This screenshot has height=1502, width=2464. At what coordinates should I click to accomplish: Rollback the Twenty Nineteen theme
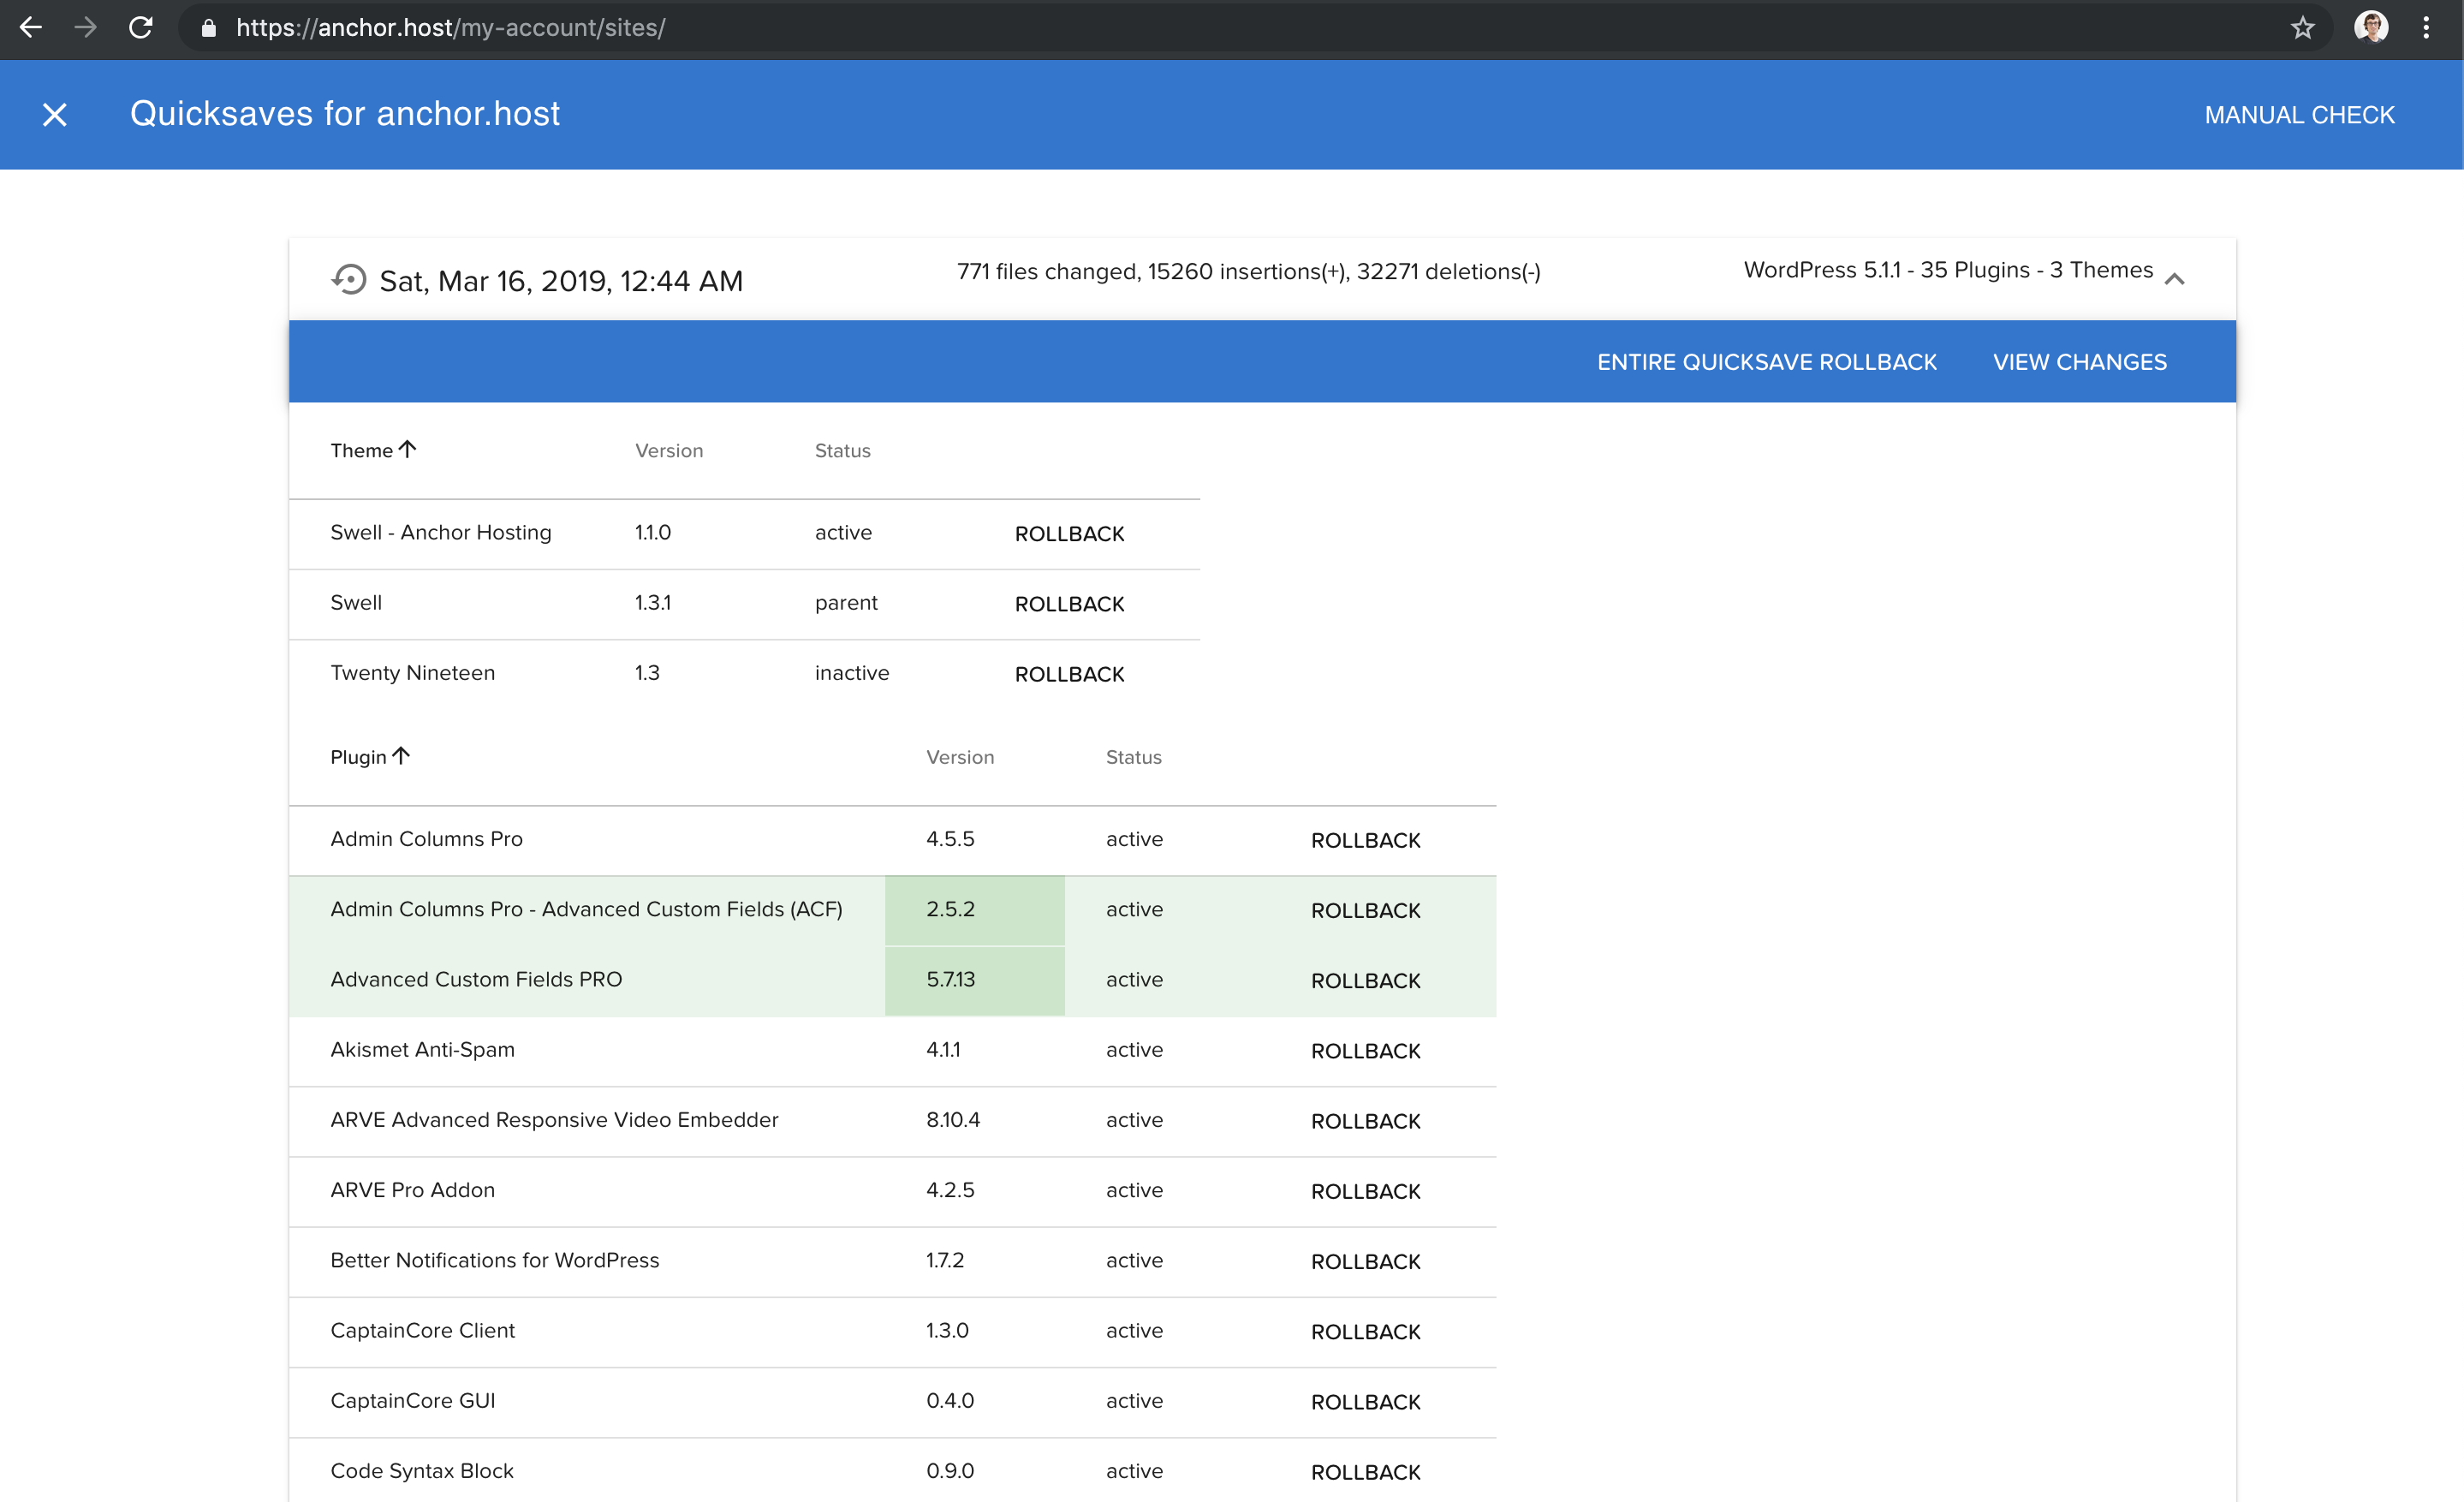point(1069,674)
